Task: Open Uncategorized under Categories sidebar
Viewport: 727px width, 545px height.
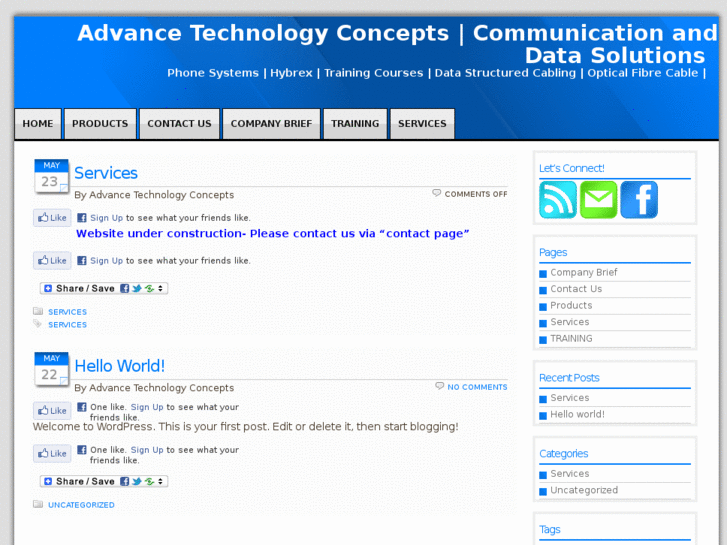Action: [x=584, y=490]
